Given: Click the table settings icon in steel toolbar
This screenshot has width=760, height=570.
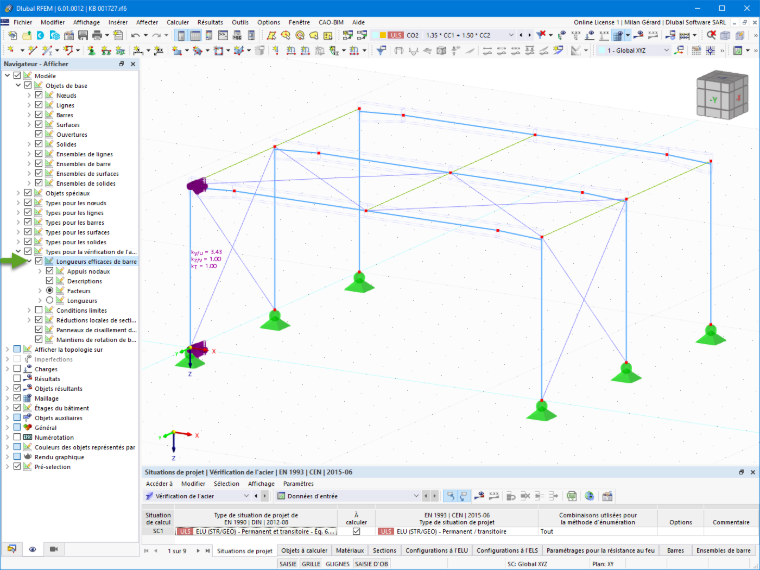Looking at the screenshot, I should point(607,496).
